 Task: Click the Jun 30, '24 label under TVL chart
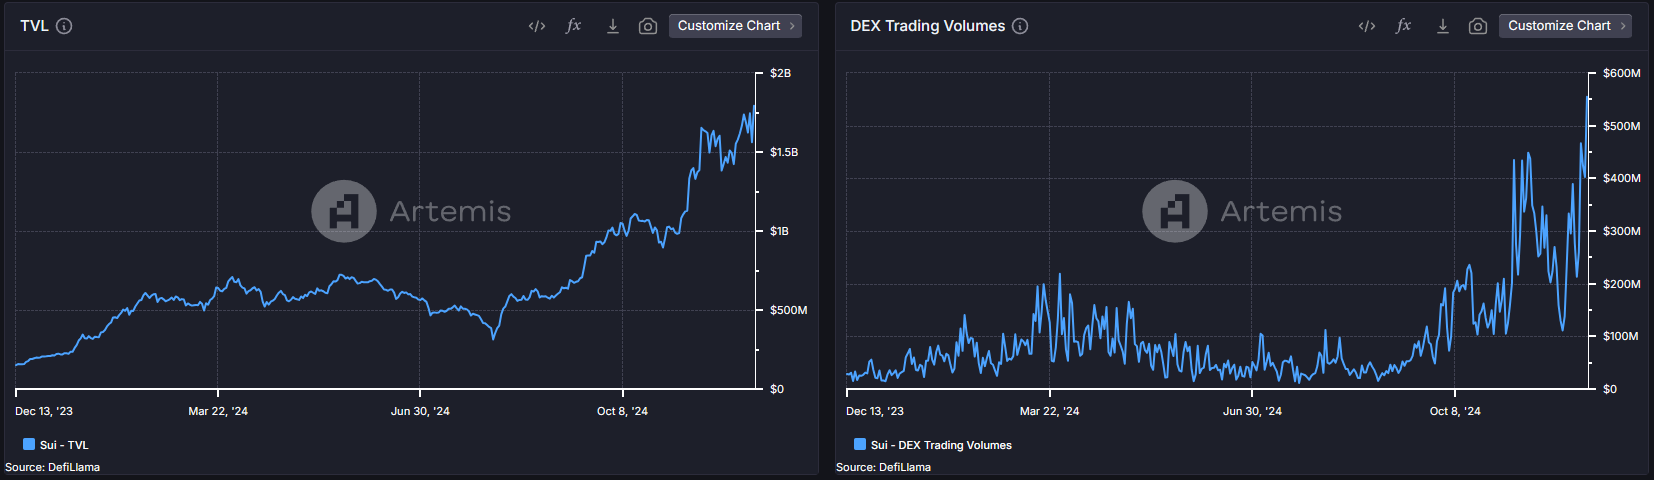(x=420, y=411)
